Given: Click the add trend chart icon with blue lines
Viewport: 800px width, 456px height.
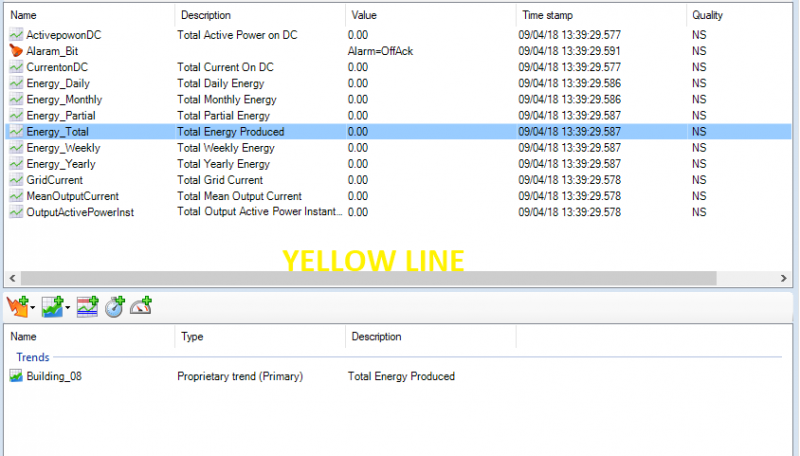Looking at the screenshot, I should pyautogui.click(x=87, y=307).
